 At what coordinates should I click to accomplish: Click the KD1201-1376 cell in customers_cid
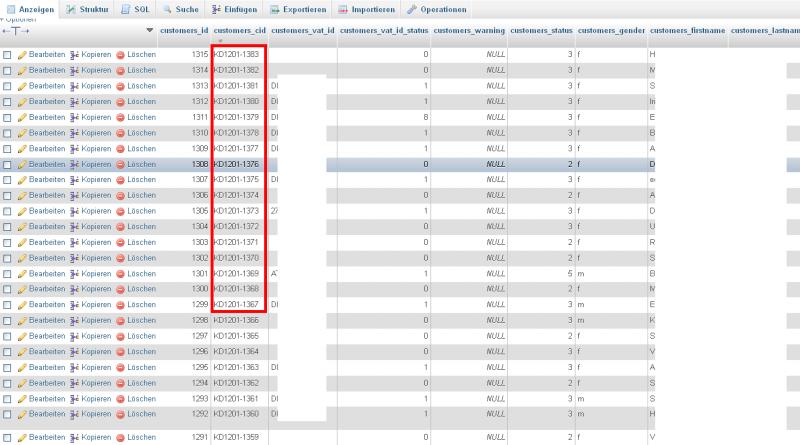[237, 164]
